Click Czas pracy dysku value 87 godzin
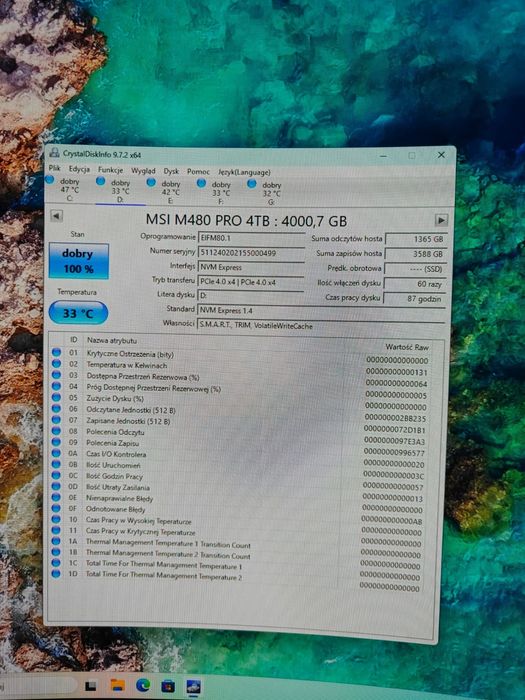The width and height of the screenshot is (525, 700). [415, 299]
